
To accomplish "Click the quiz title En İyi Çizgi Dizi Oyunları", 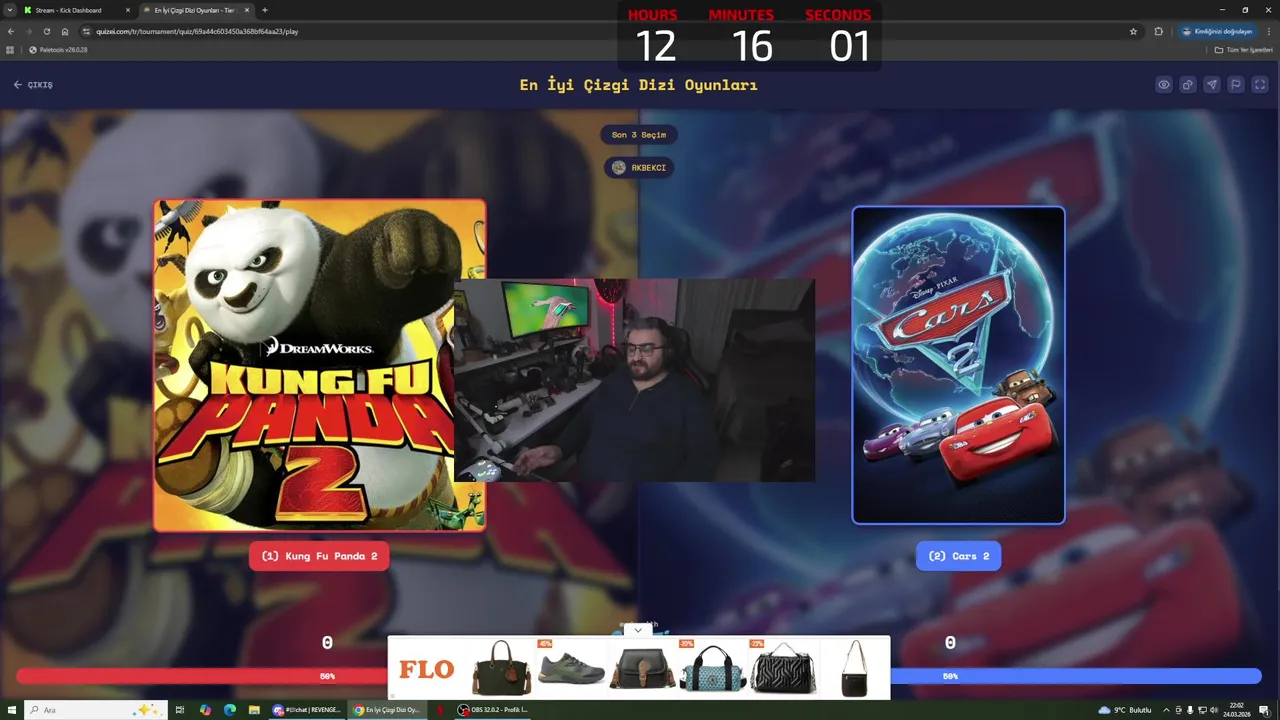I will pos(638,85).
